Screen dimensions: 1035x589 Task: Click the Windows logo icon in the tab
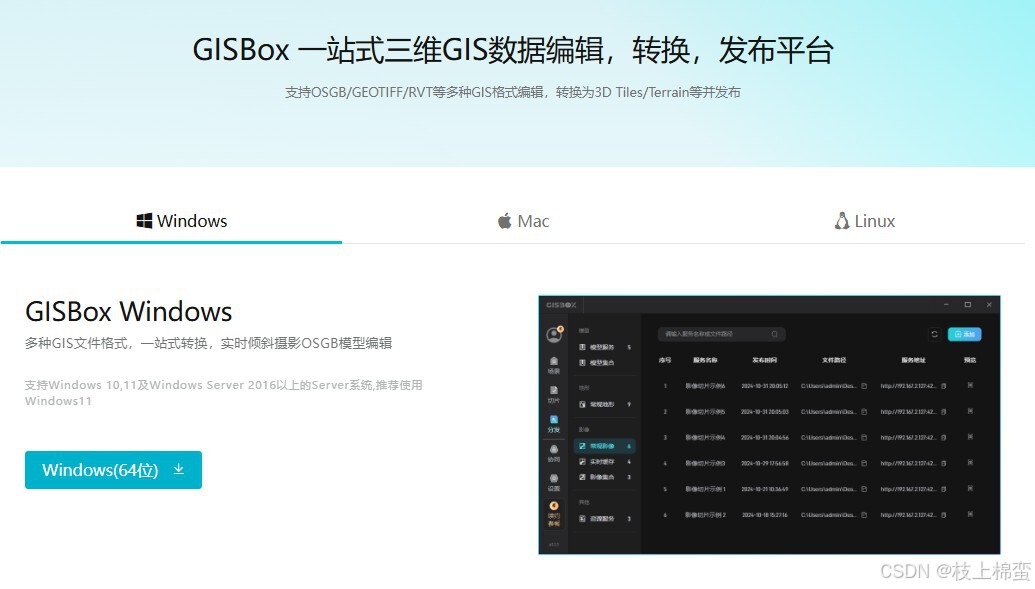click(x=144, y=221)
